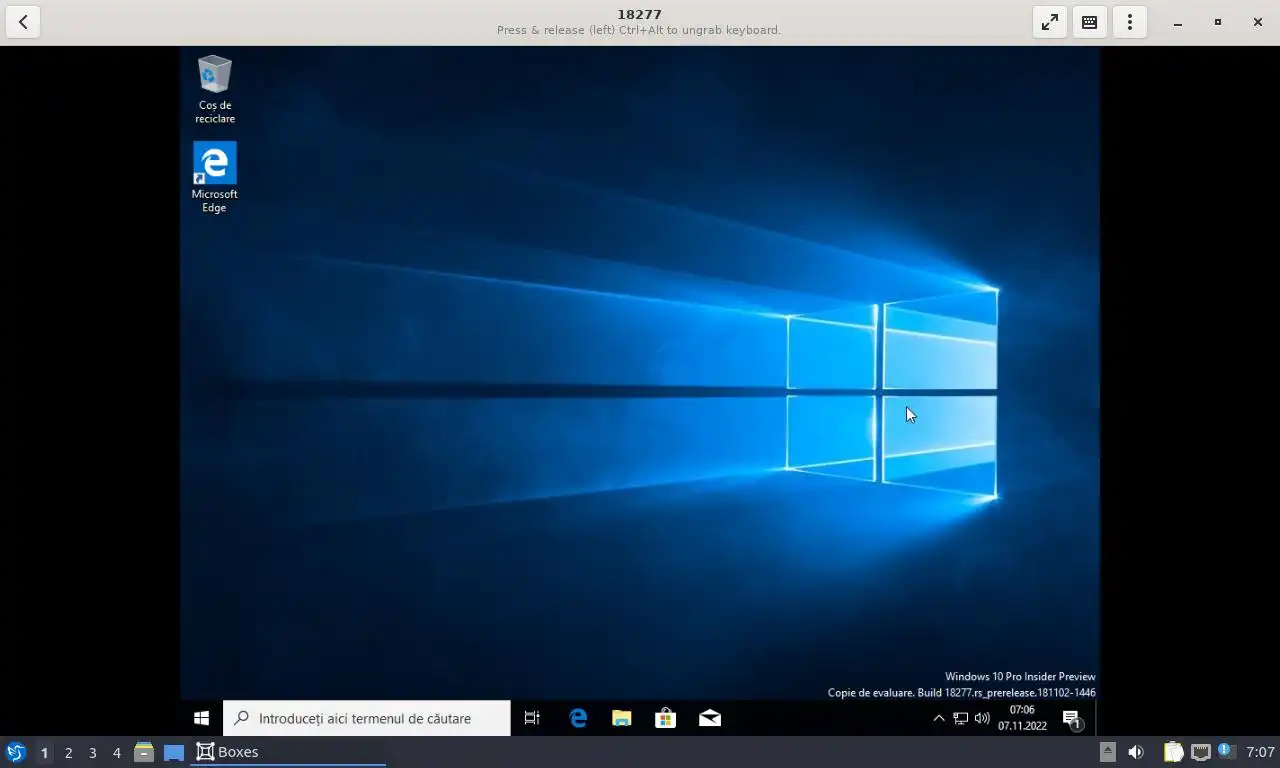Click the host clock showing 7:07
Screen dimensions: 1280x768
[1260, 752]
